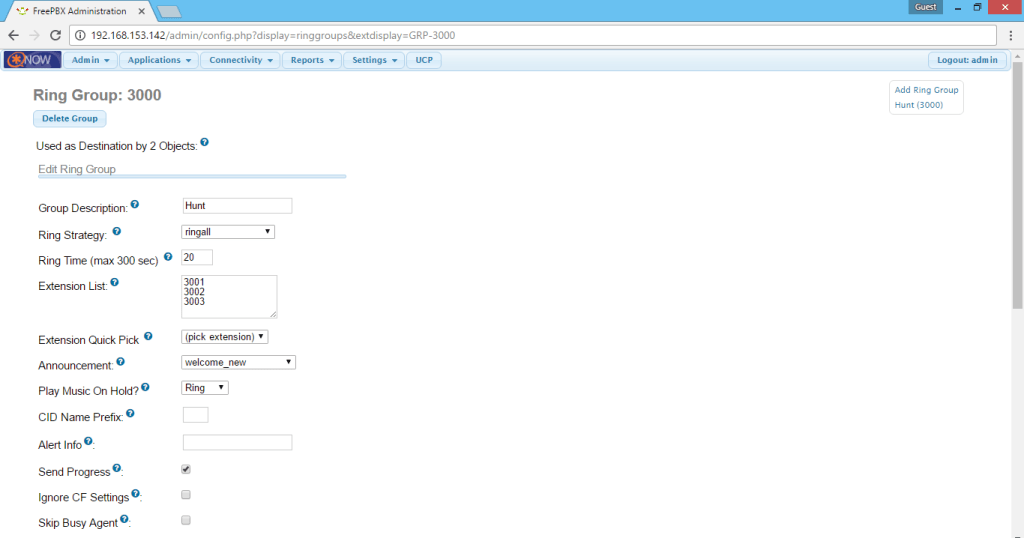Enable the Ignore CF Settings checkbox
The height and width of the screenshot is (538, 1024).
click(x=186, y=495)
